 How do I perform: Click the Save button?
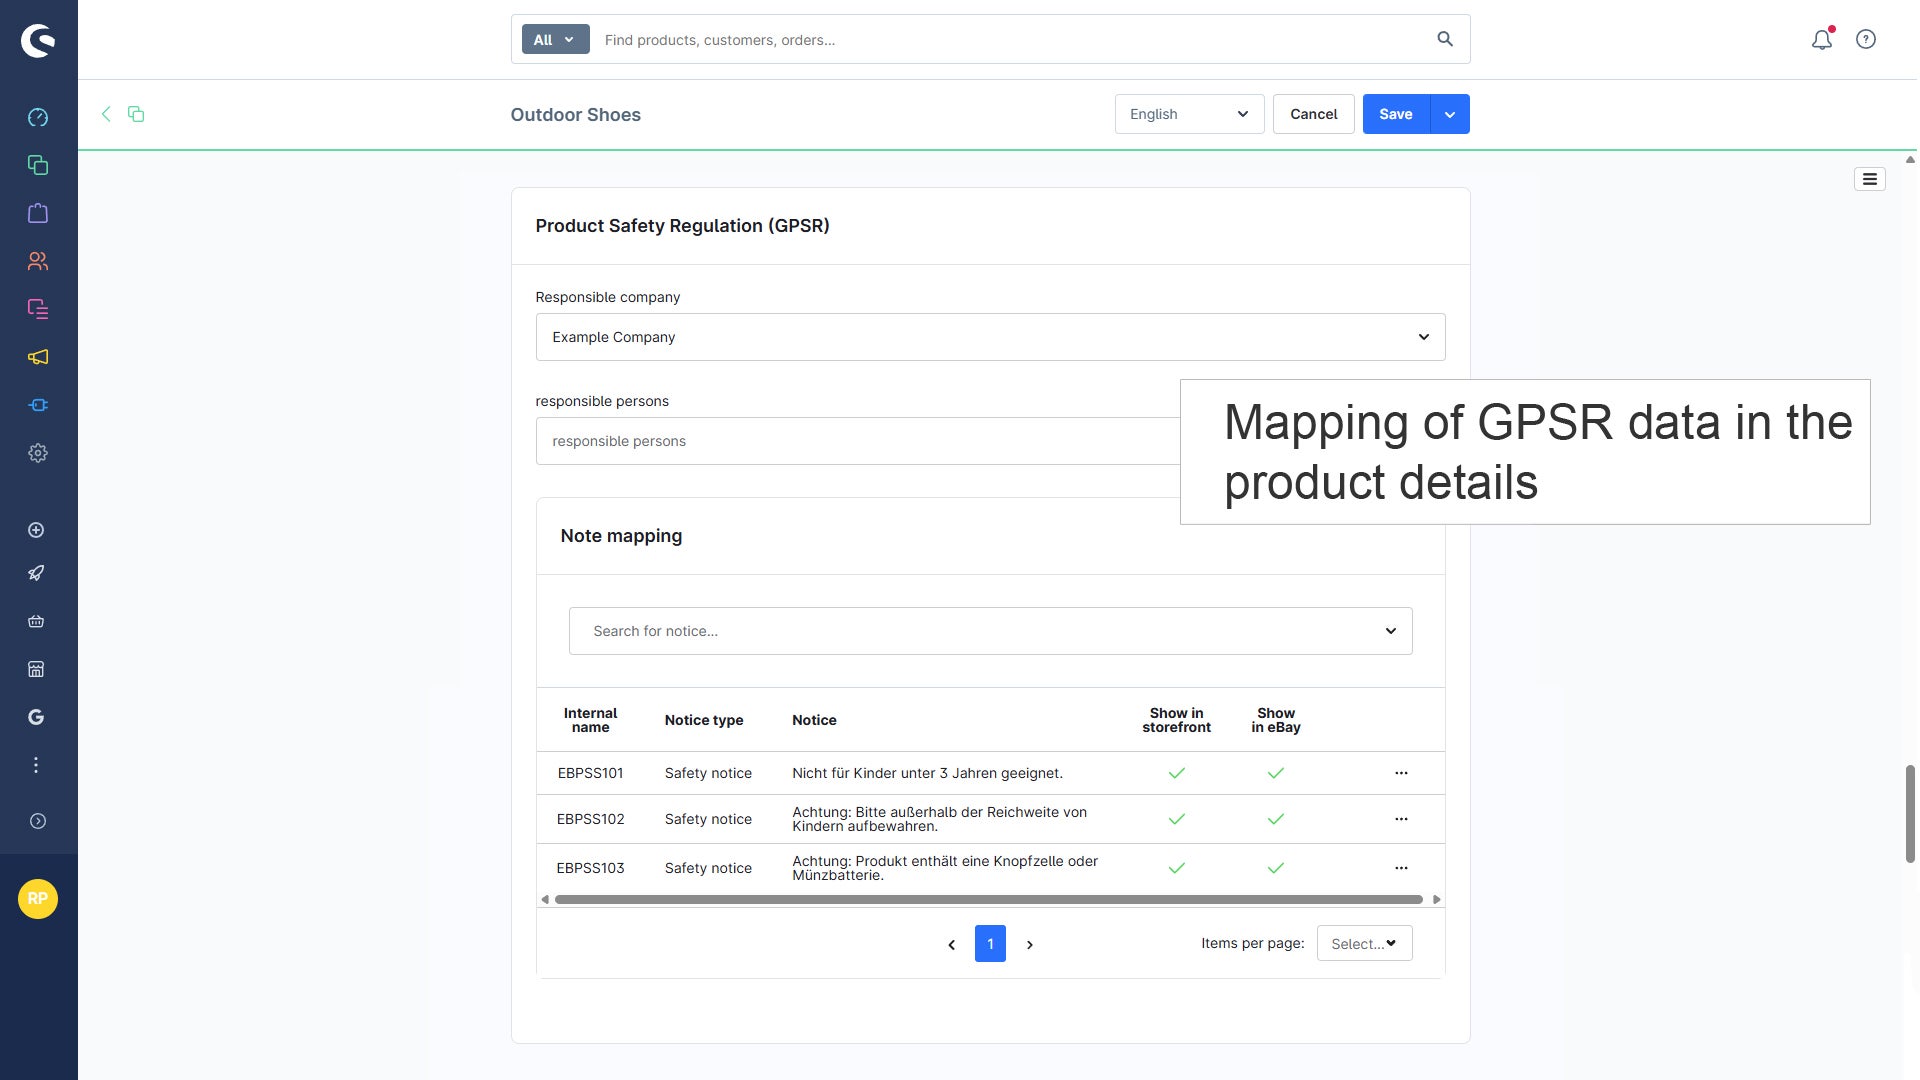point(1396,114)
